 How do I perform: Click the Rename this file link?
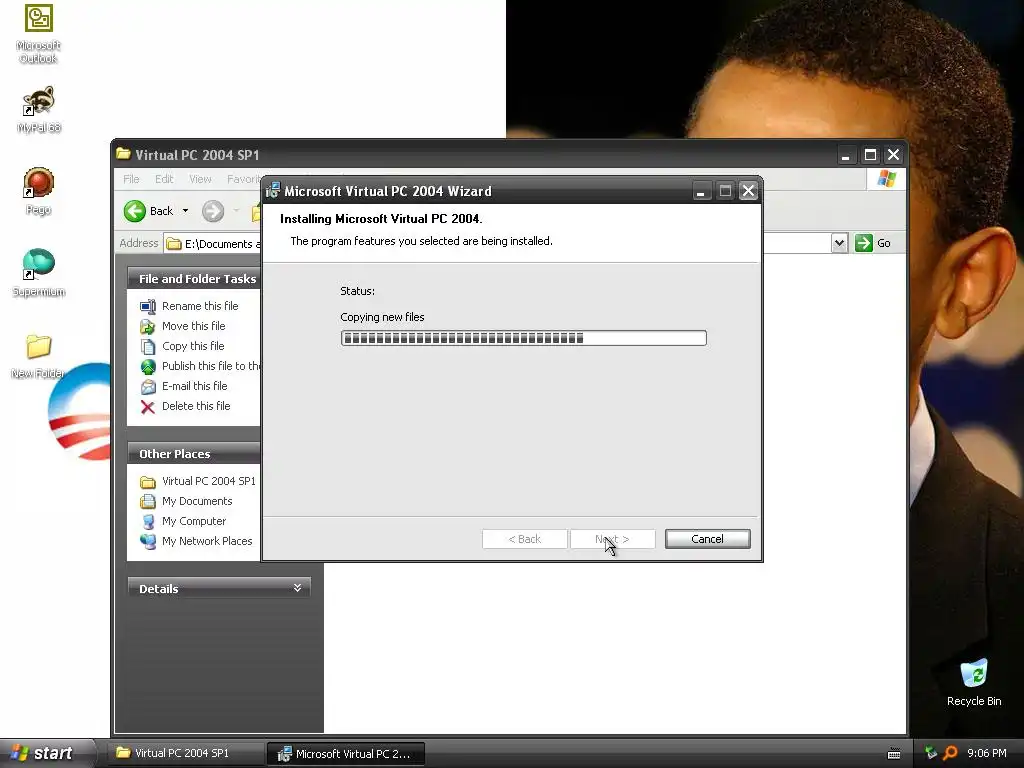coord(200,306)
